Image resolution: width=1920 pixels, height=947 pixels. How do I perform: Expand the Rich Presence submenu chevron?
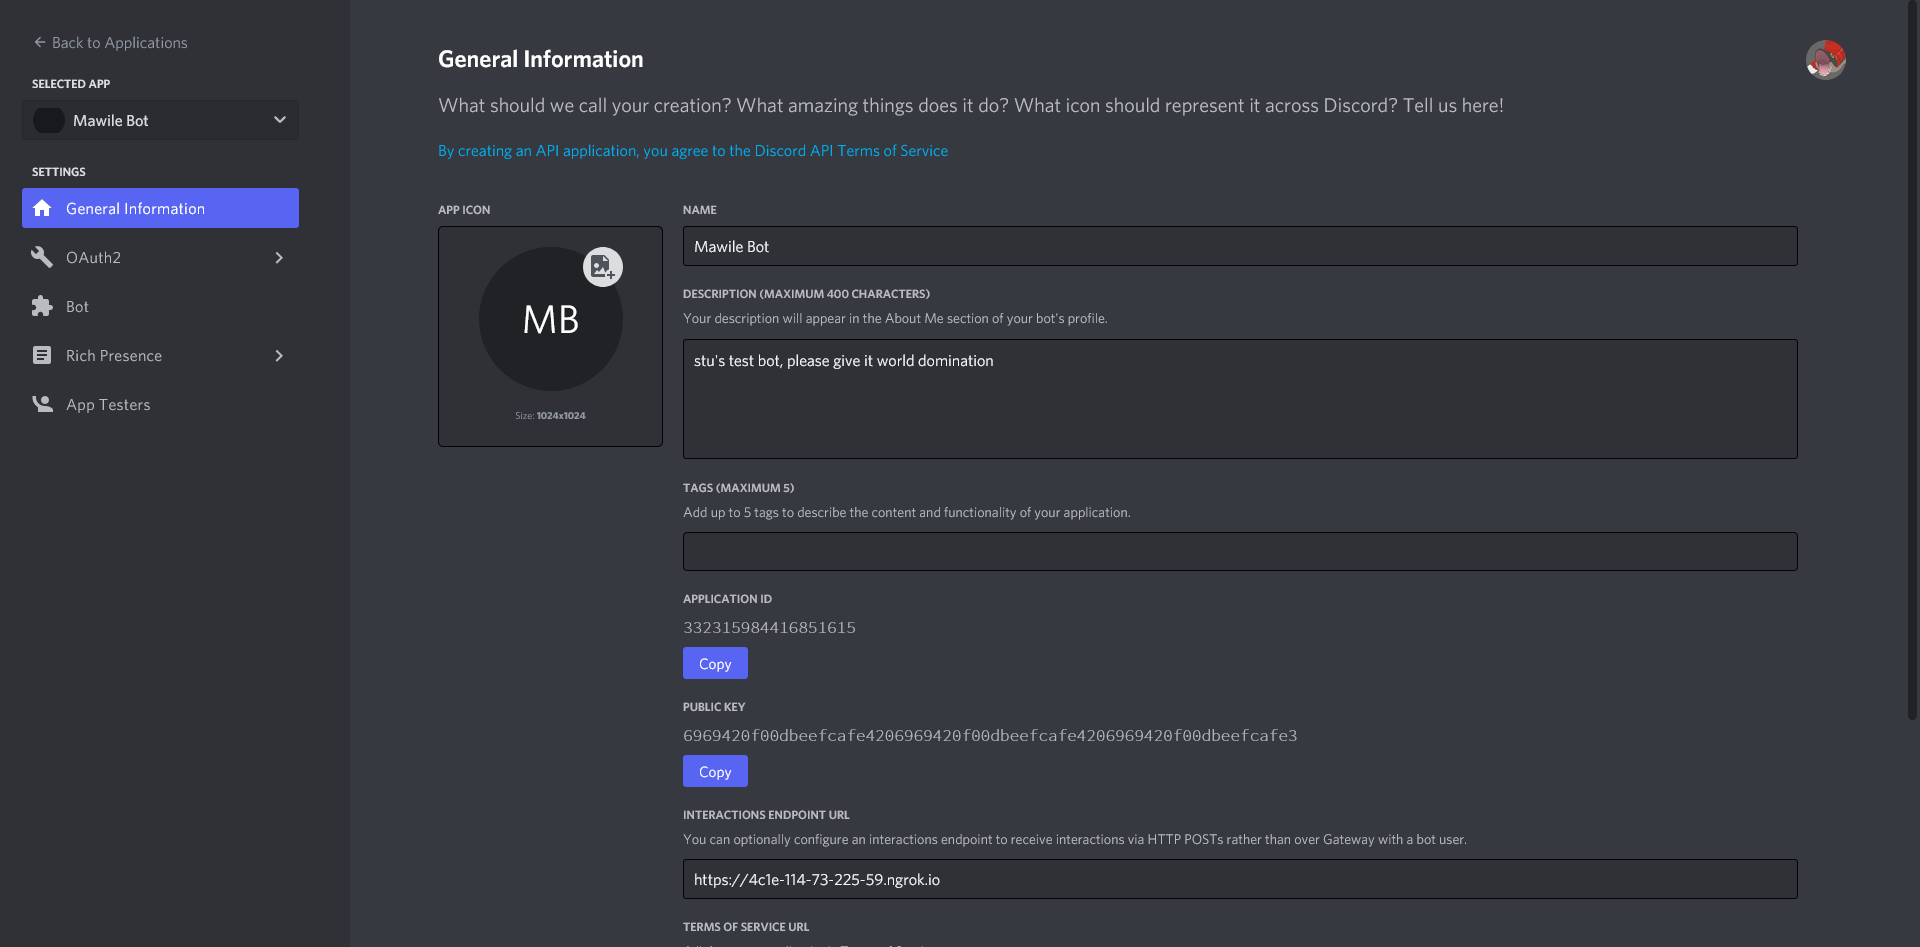[279, 355]
